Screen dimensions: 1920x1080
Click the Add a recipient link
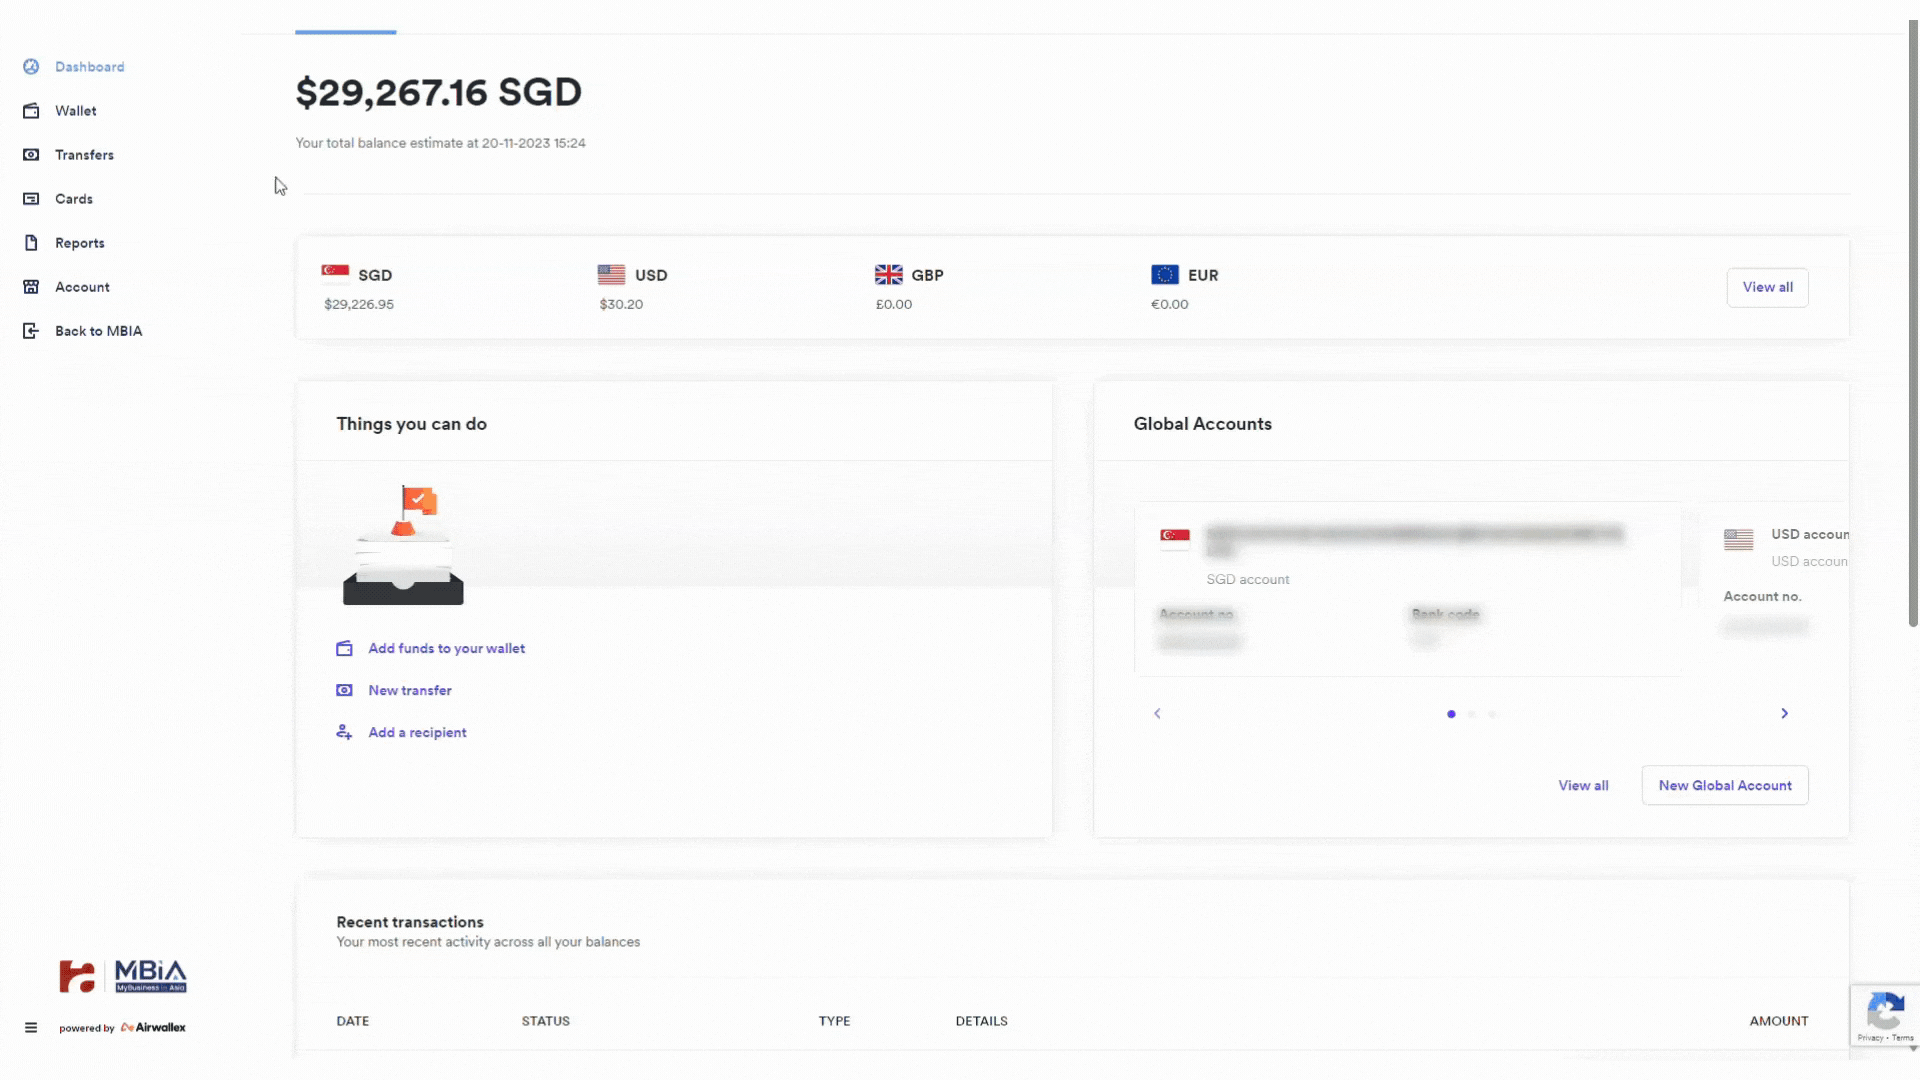tap(417, 733)
